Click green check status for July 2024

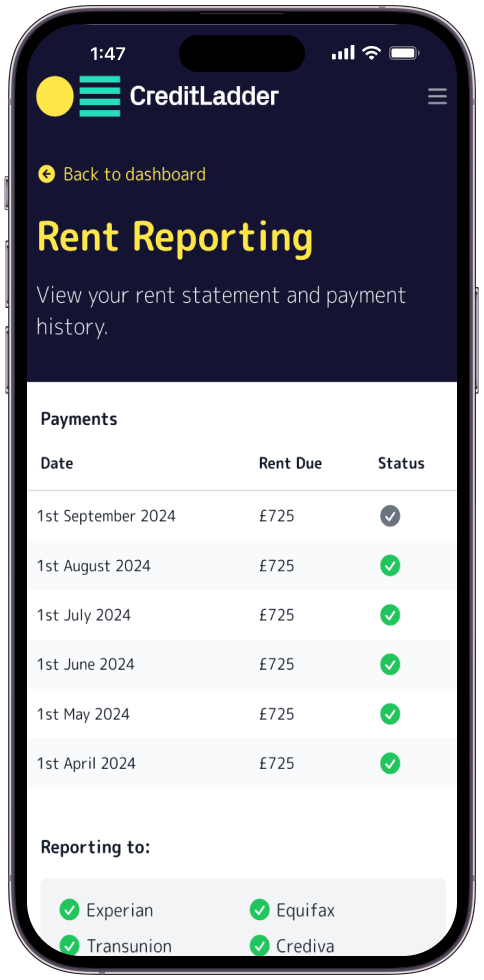(390, 615)
